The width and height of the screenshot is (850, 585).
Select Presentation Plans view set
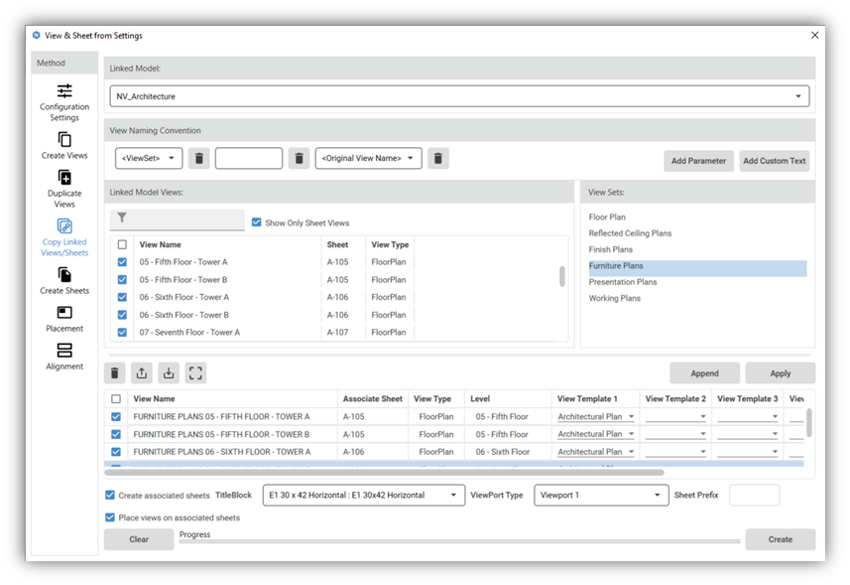pos(622,282)
